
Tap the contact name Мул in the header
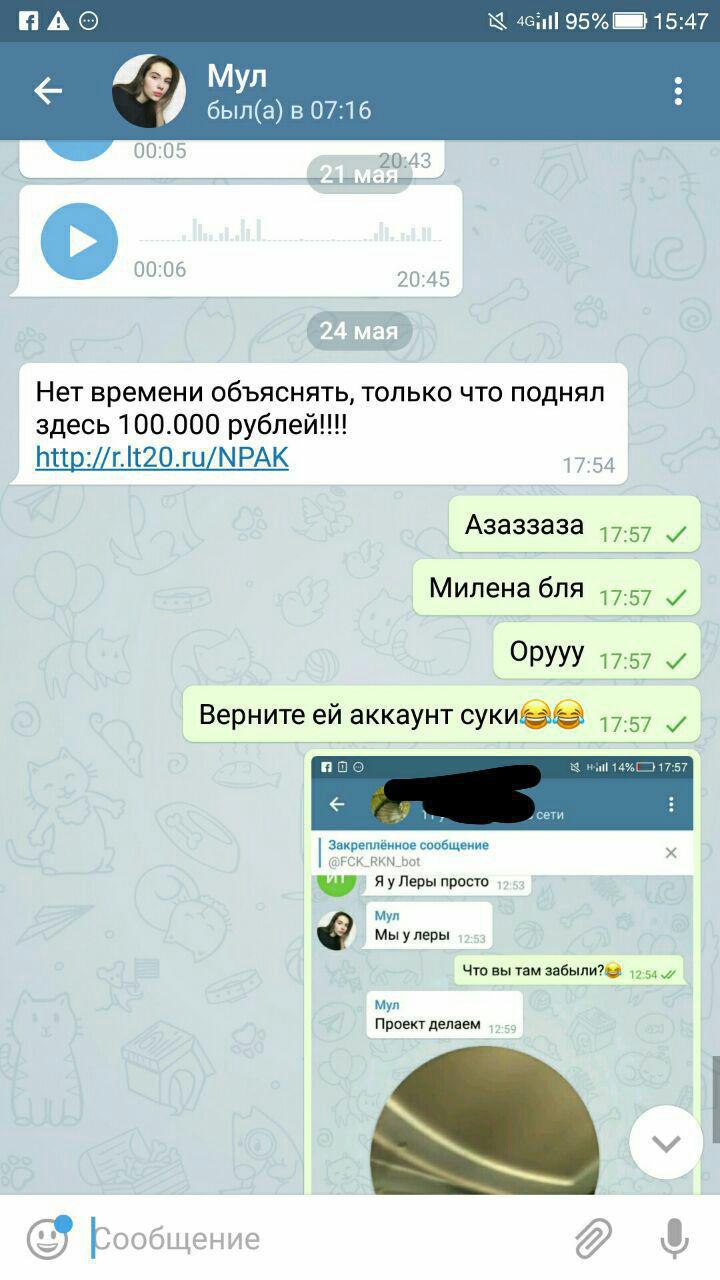click(x=237, y=75)
